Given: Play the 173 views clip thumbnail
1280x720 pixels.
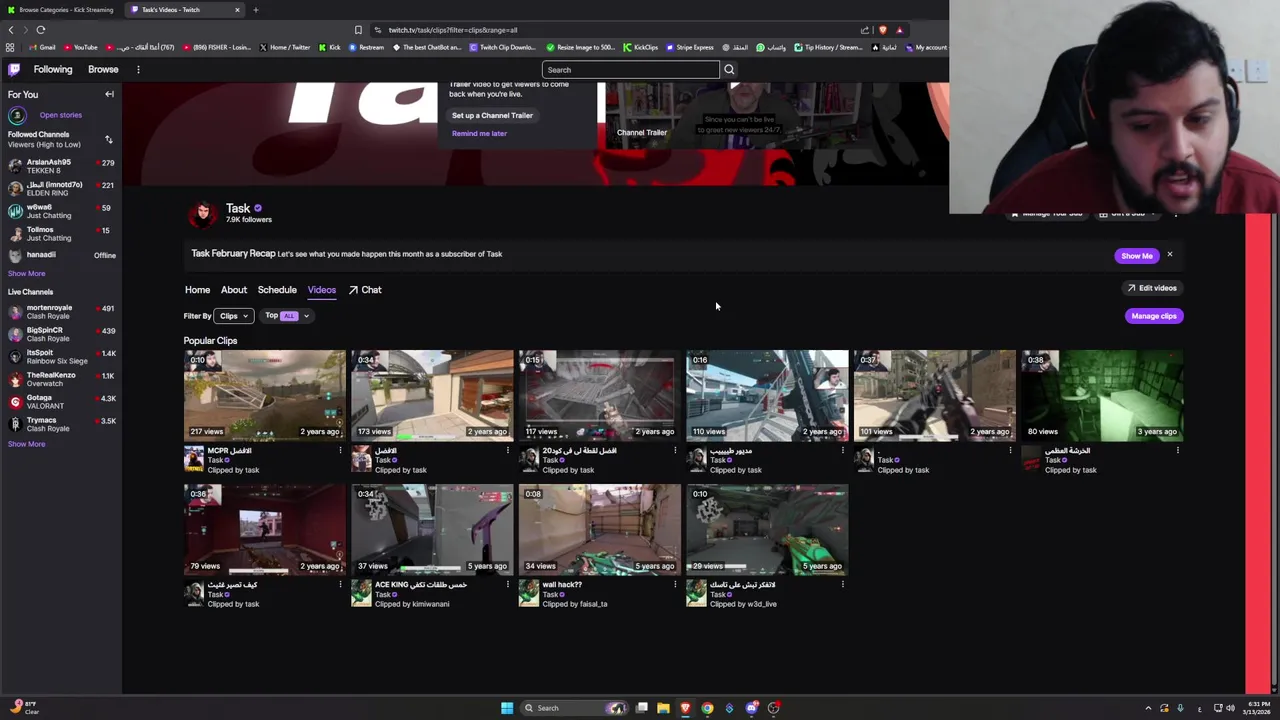Looking at the screenshot, I should 432,395.
